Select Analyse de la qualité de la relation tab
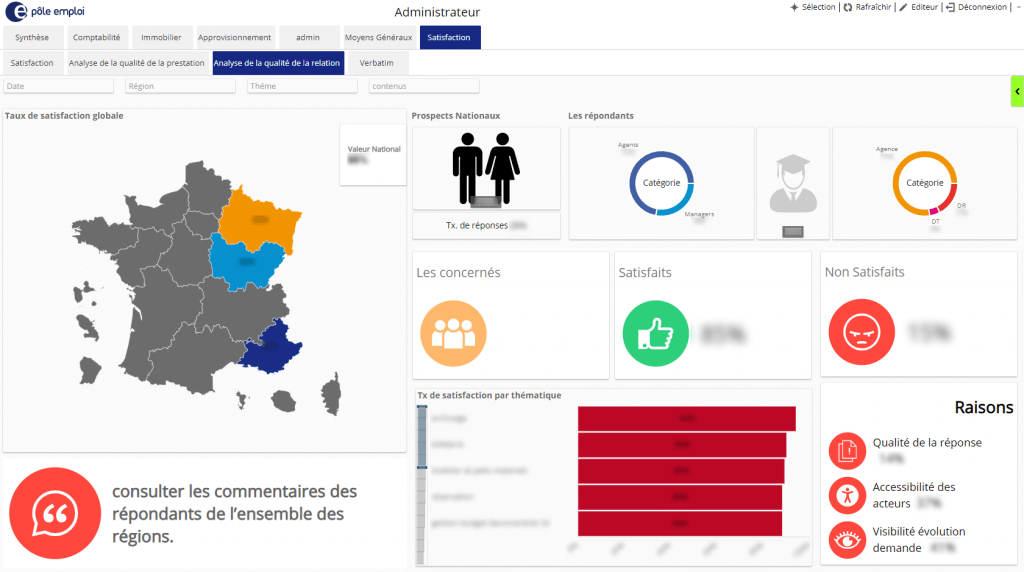Screen dimensions: 1024x572 [x=278, y=63]
